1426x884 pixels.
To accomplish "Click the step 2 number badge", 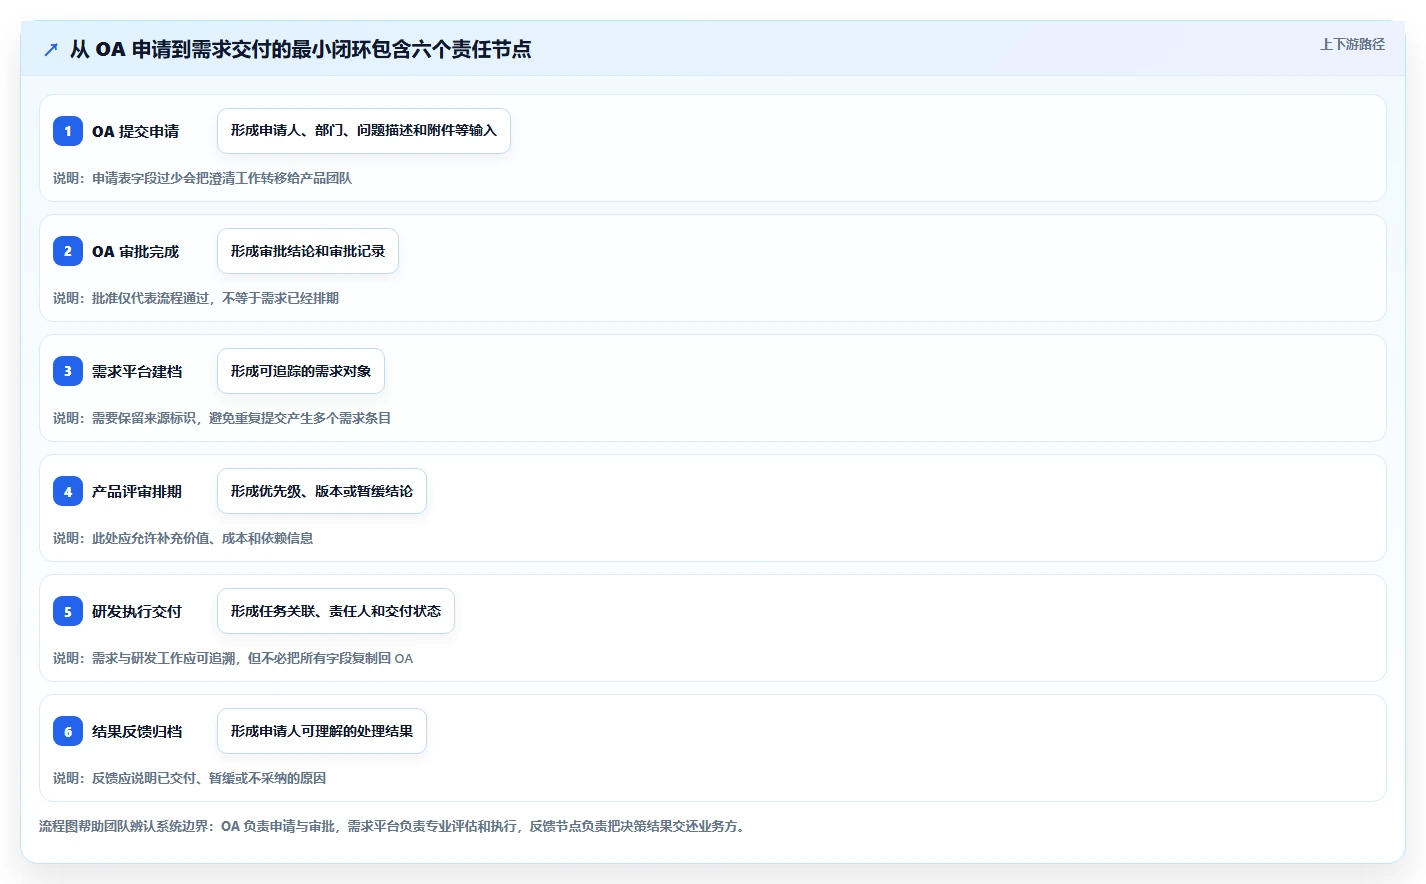I will click(x=68, y=251).
